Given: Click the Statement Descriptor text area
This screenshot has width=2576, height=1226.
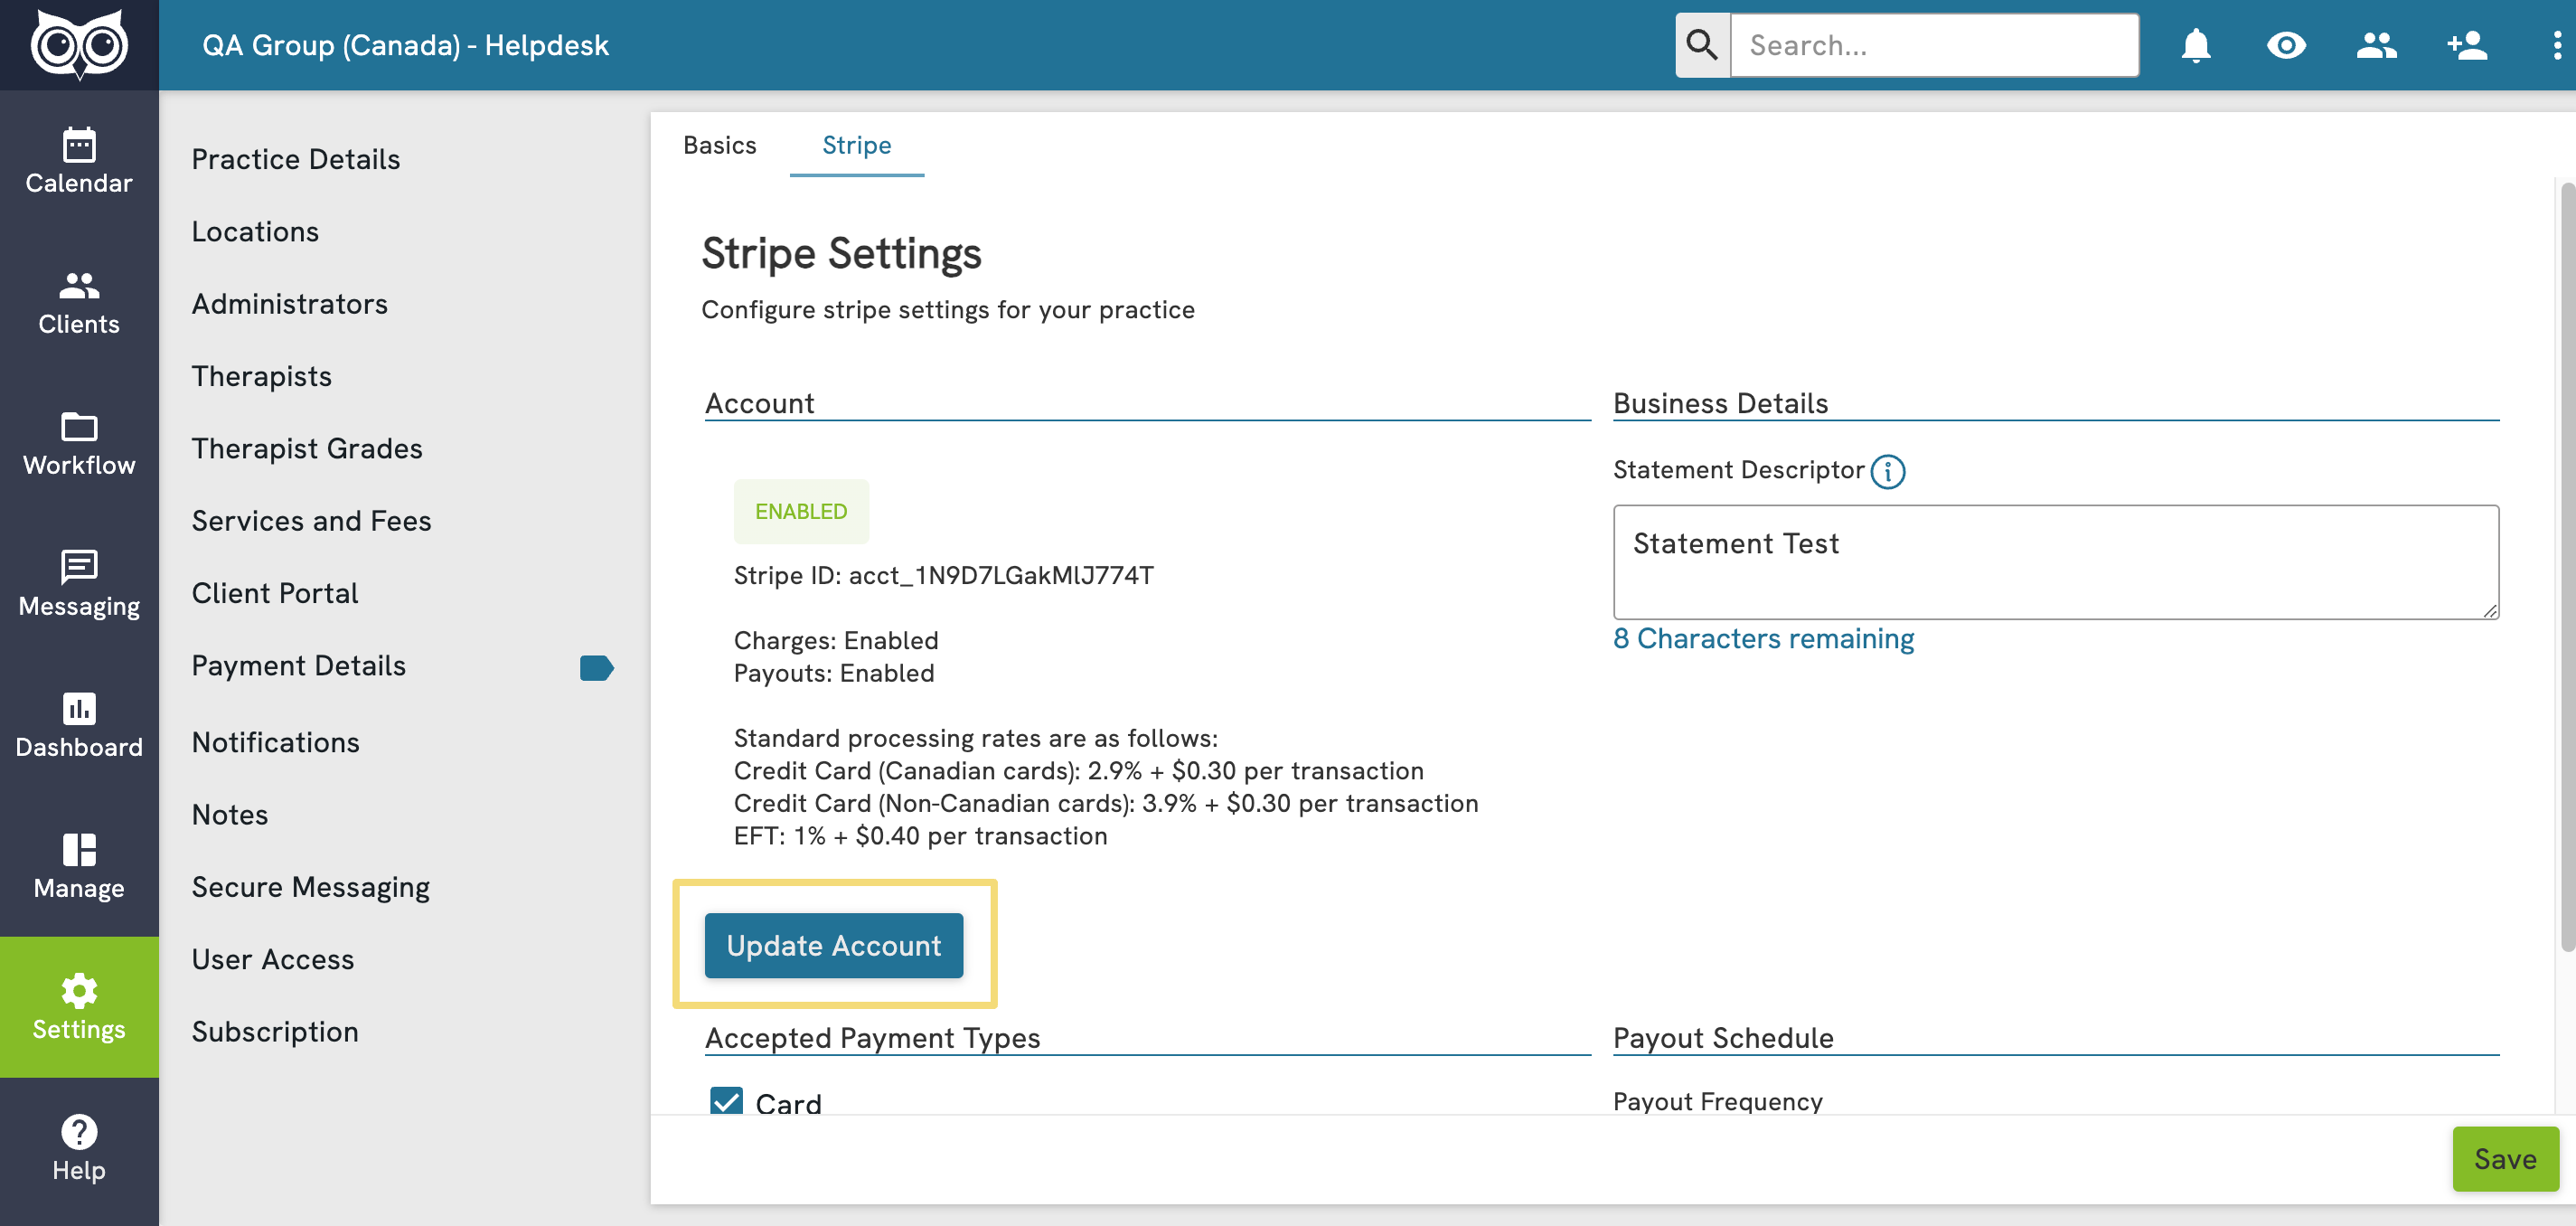Looking at the screenshot, I should [2056, 562].
